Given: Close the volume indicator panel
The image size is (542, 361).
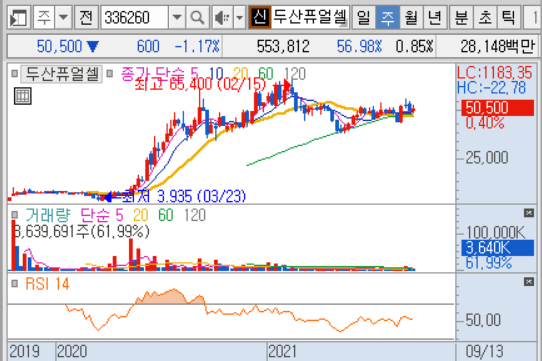Looking at the screenshot, I should click(529, 213).
